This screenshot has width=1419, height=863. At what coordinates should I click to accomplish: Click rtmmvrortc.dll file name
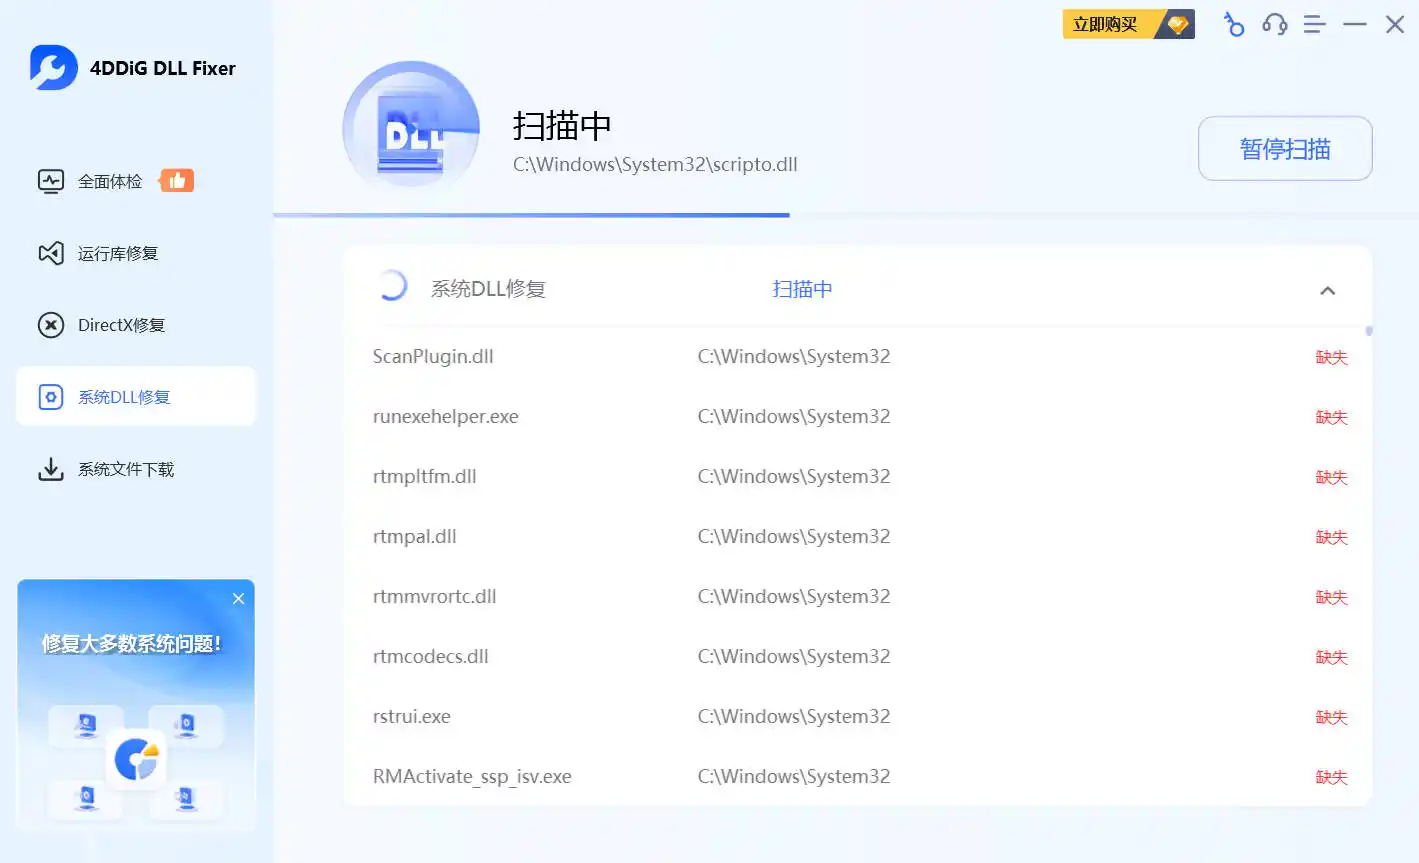point(434,597)
